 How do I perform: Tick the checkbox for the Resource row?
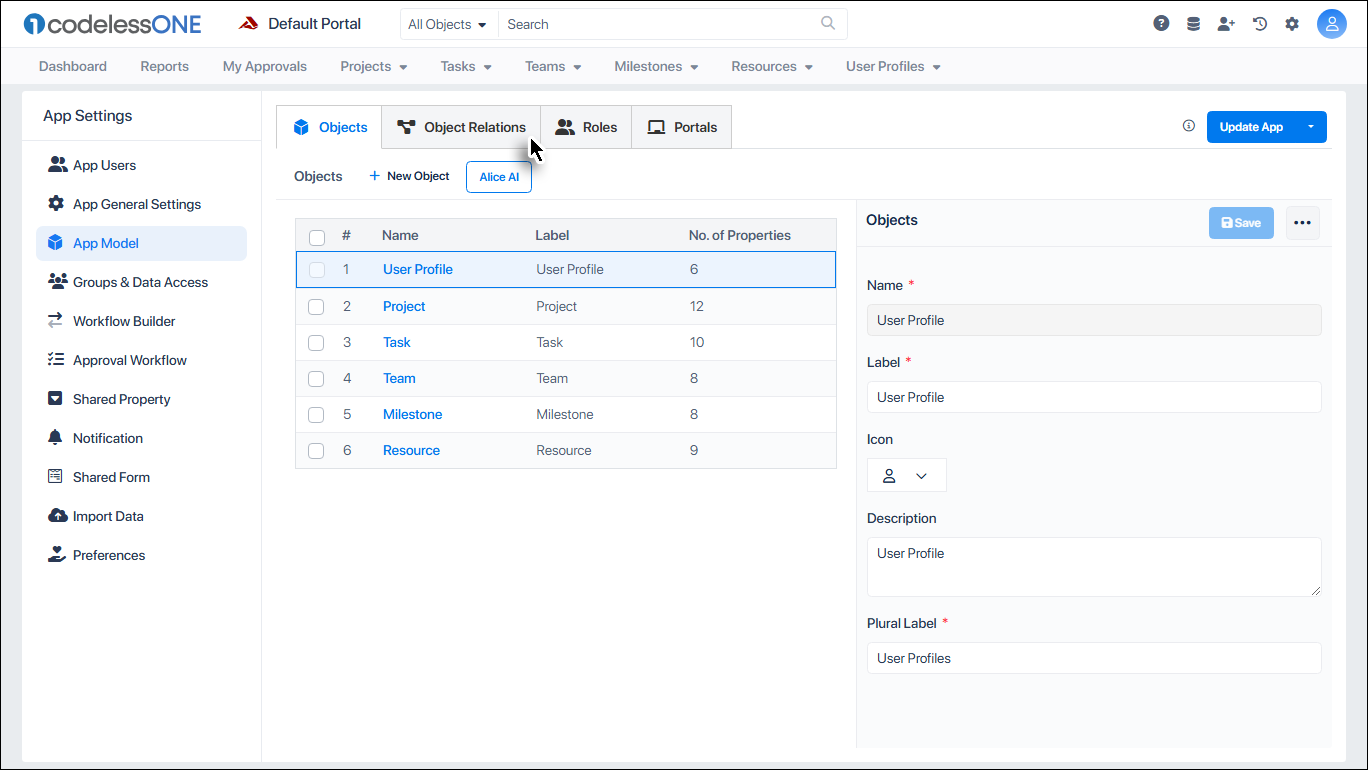(316, 451)
